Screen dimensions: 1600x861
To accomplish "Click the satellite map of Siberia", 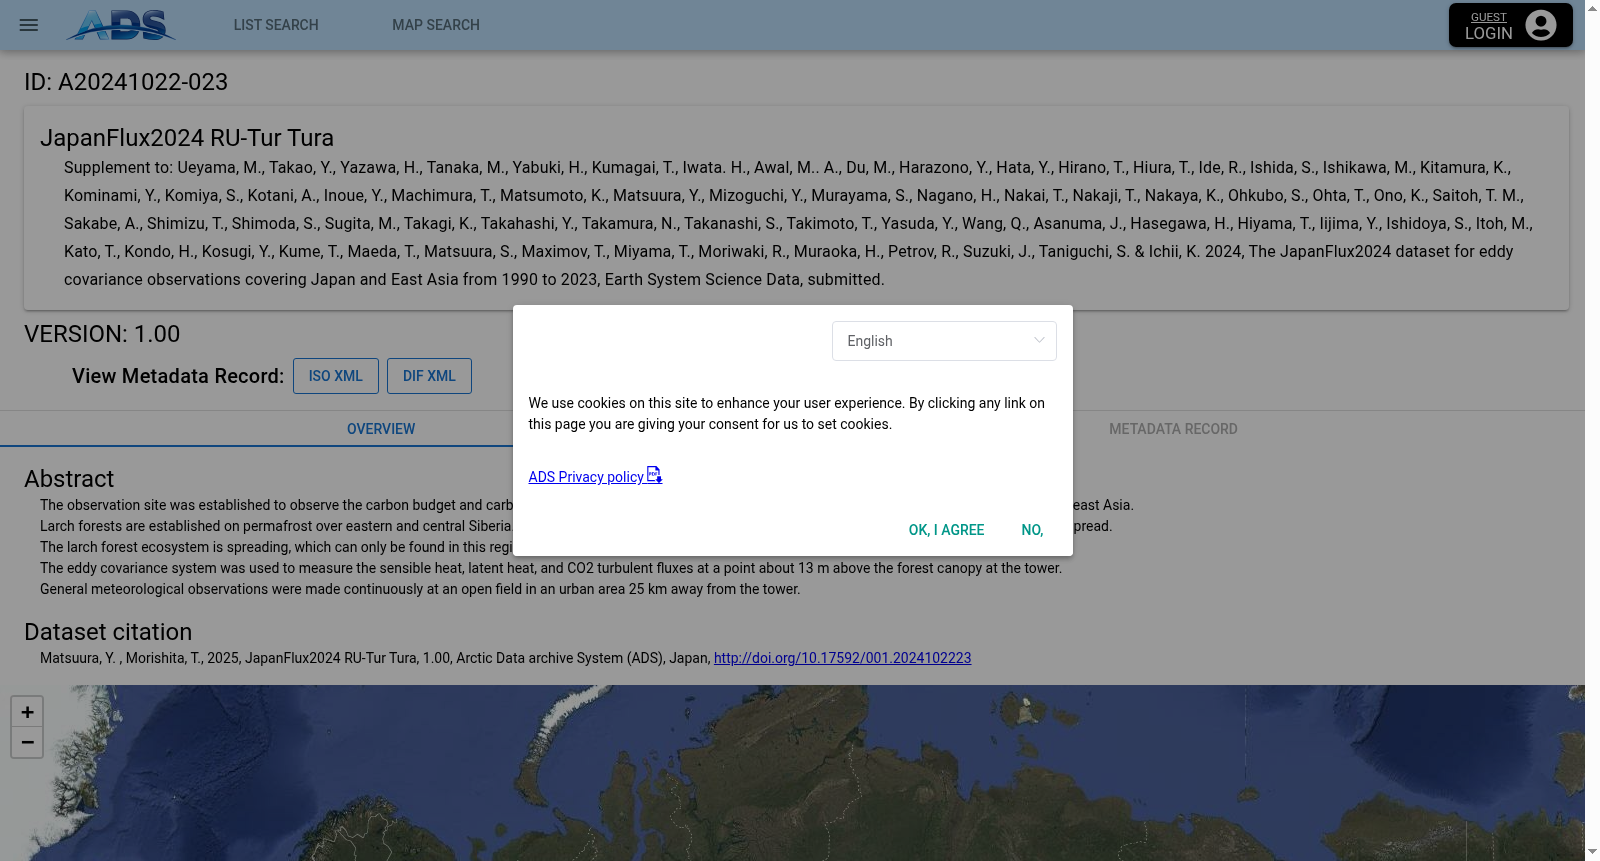I will (792, 773).
